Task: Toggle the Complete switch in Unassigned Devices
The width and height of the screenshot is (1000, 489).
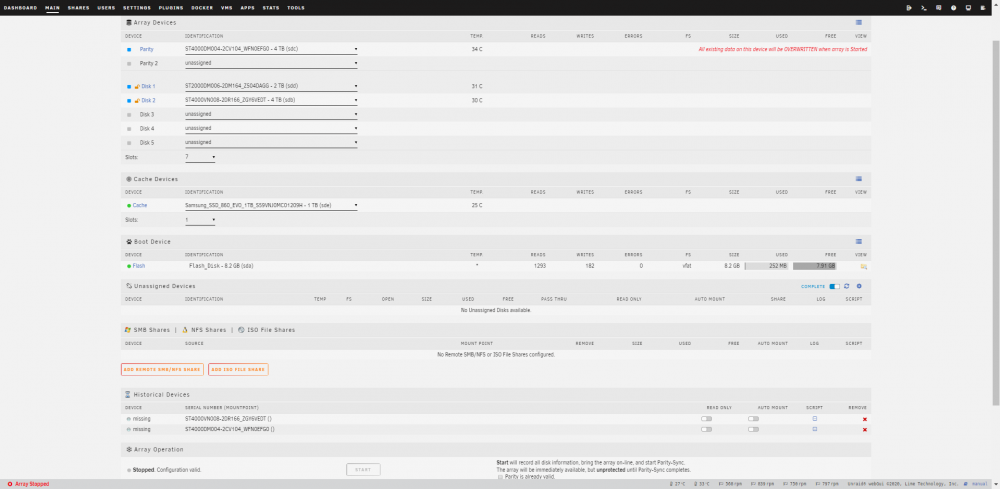Action: point(834,286)
